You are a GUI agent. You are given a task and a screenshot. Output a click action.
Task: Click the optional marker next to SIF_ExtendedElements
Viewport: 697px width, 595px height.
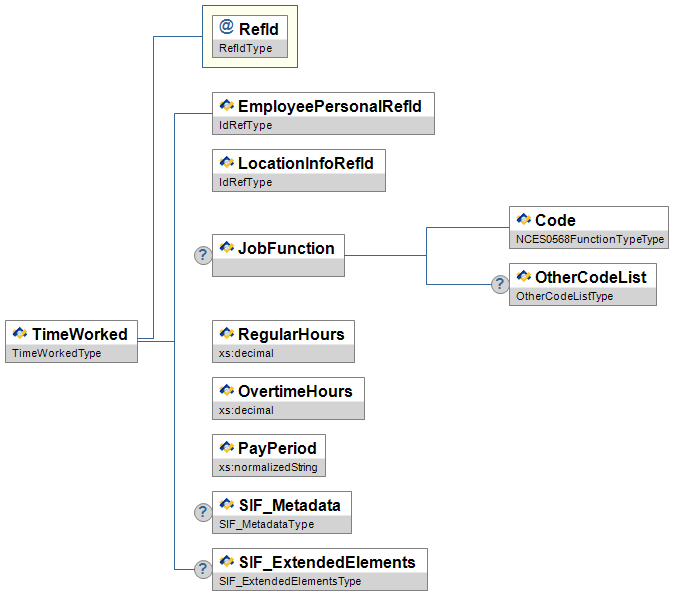(x=202, y=569)
